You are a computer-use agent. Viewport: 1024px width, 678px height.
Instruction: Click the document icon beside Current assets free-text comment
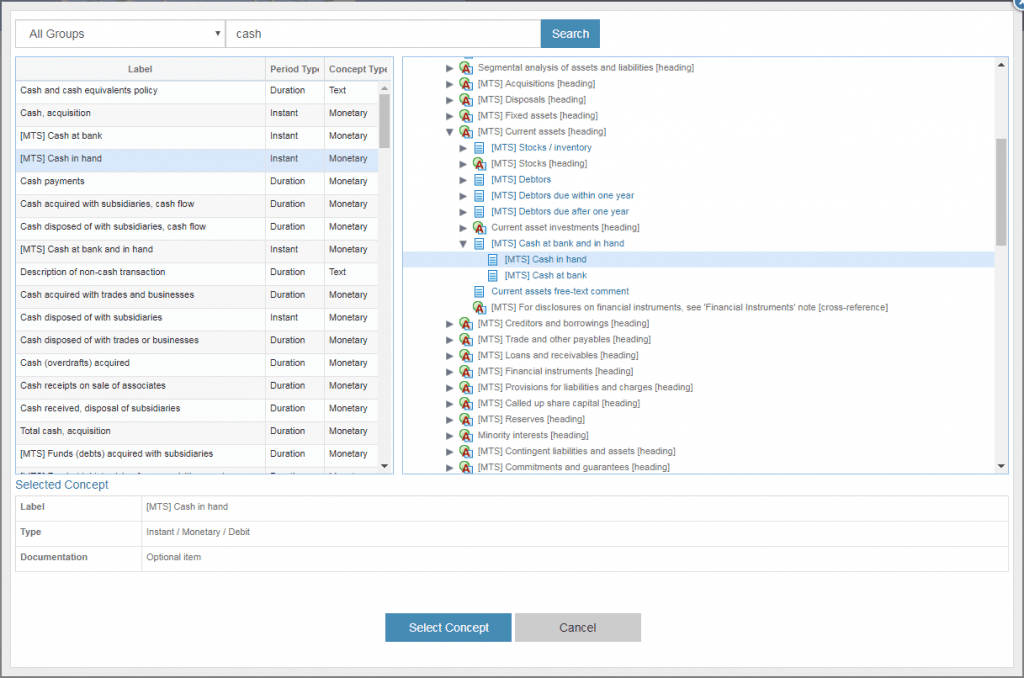[478, 291]
